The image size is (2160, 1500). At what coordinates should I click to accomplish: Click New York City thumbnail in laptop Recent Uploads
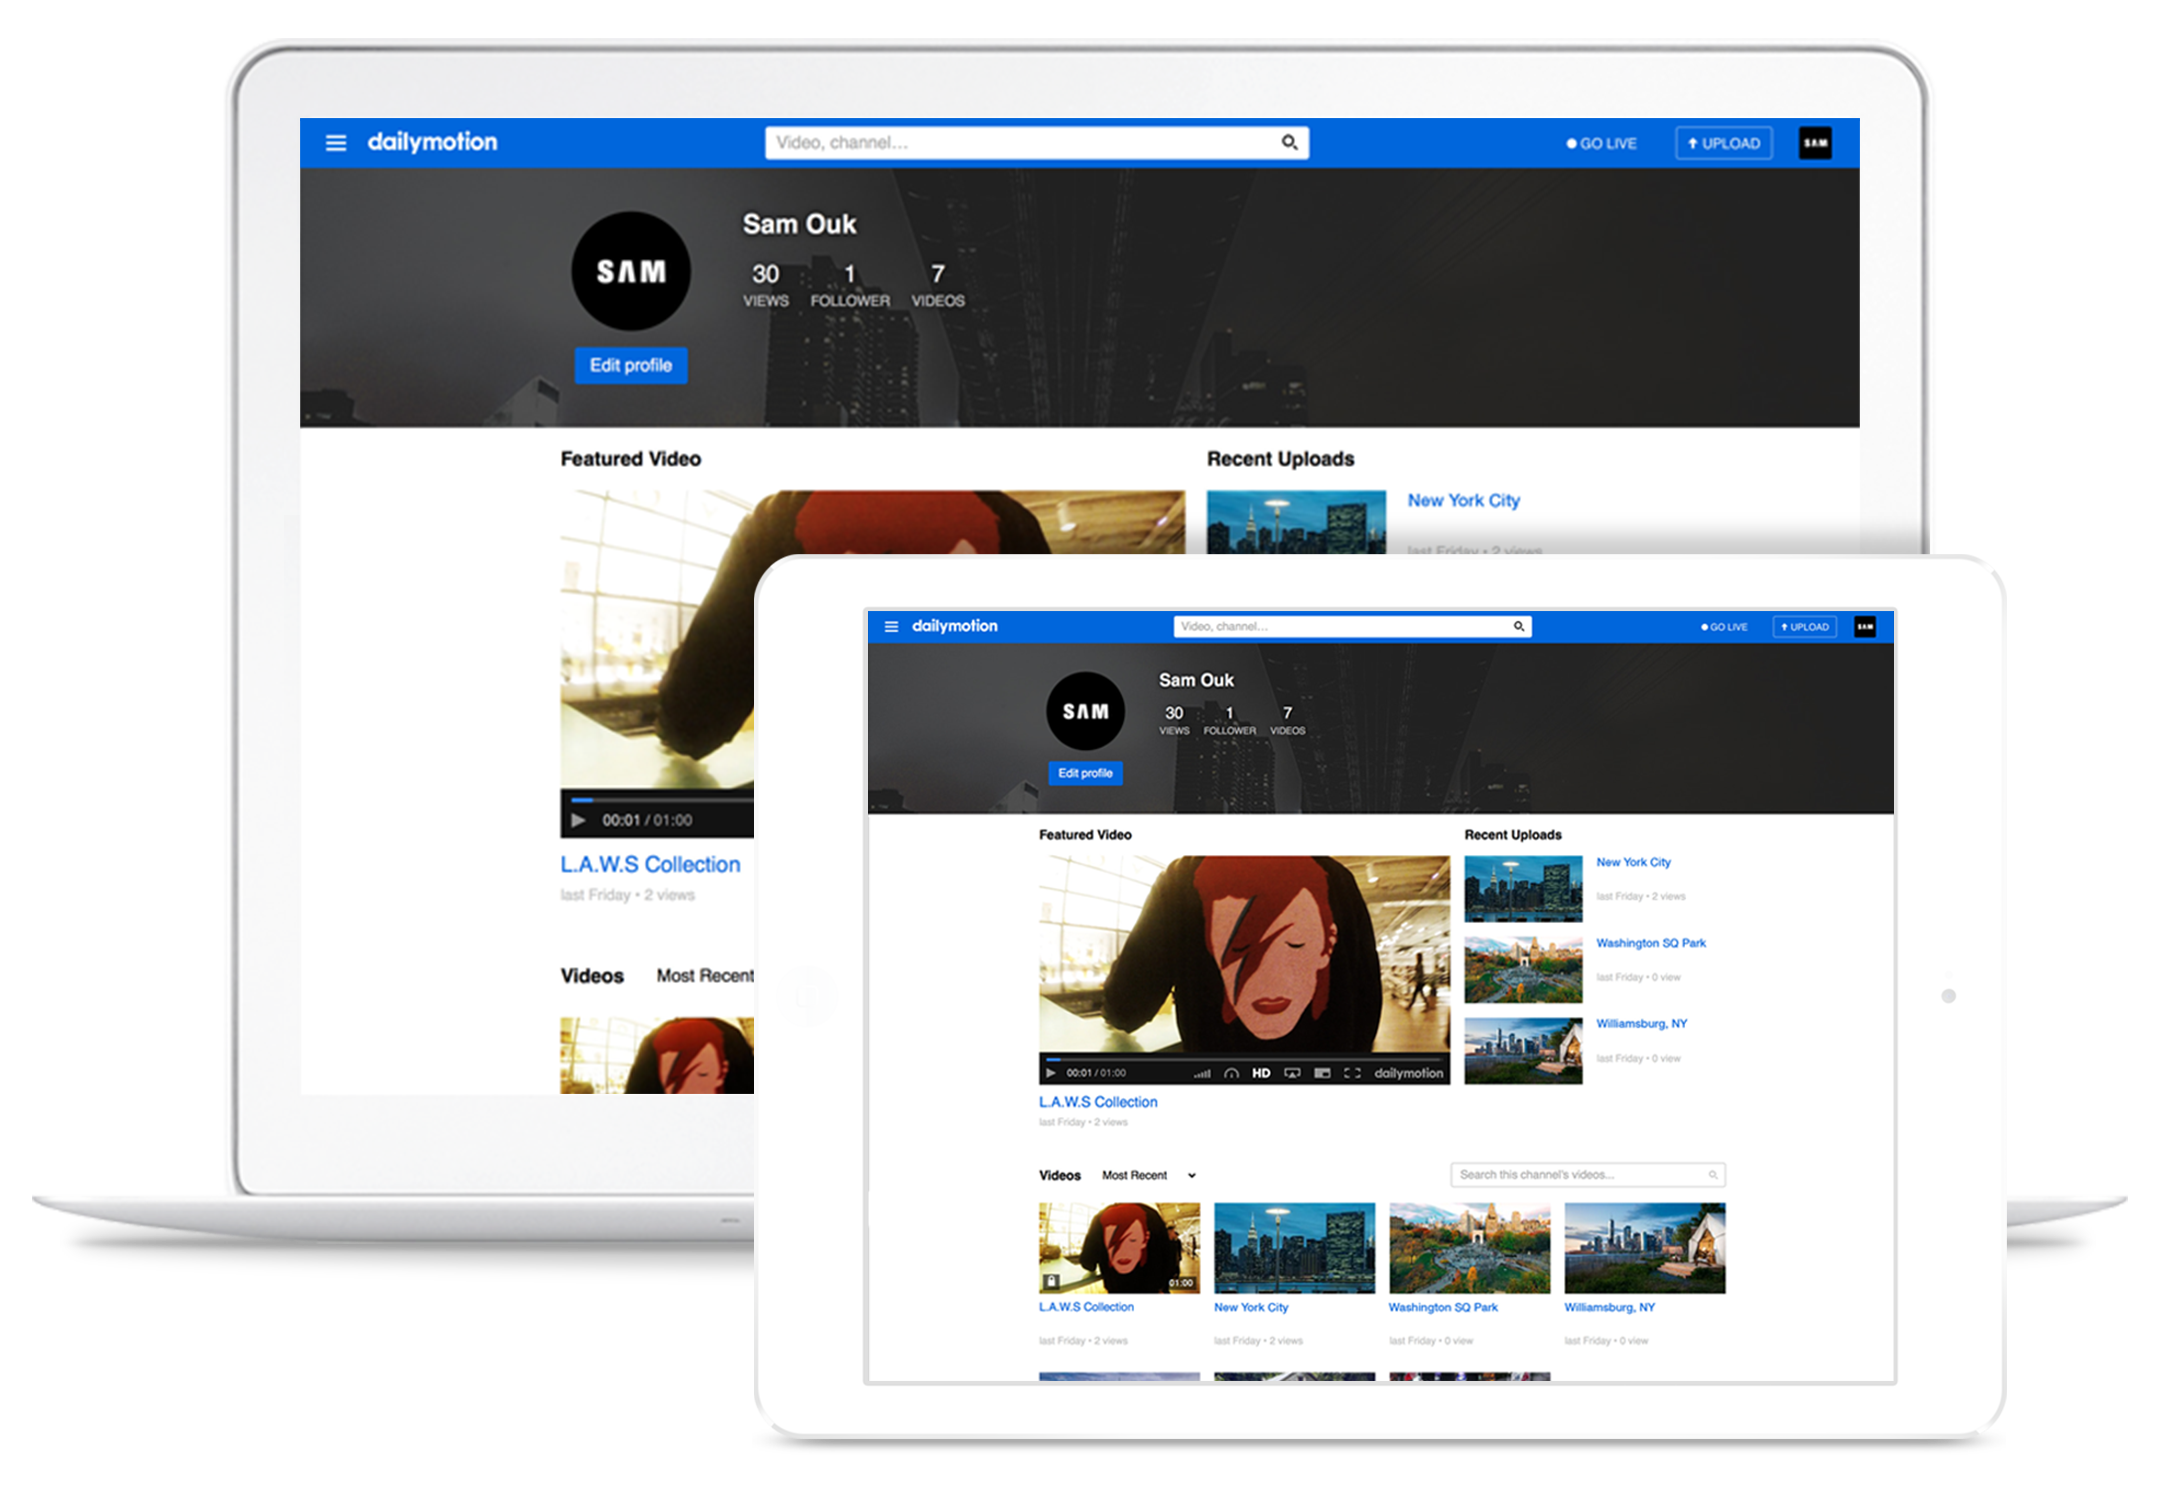1296,522
